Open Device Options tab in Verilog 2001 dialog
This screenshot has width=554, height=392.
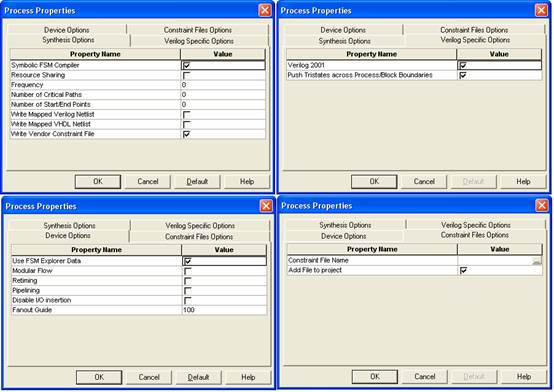tap(343, 30)
